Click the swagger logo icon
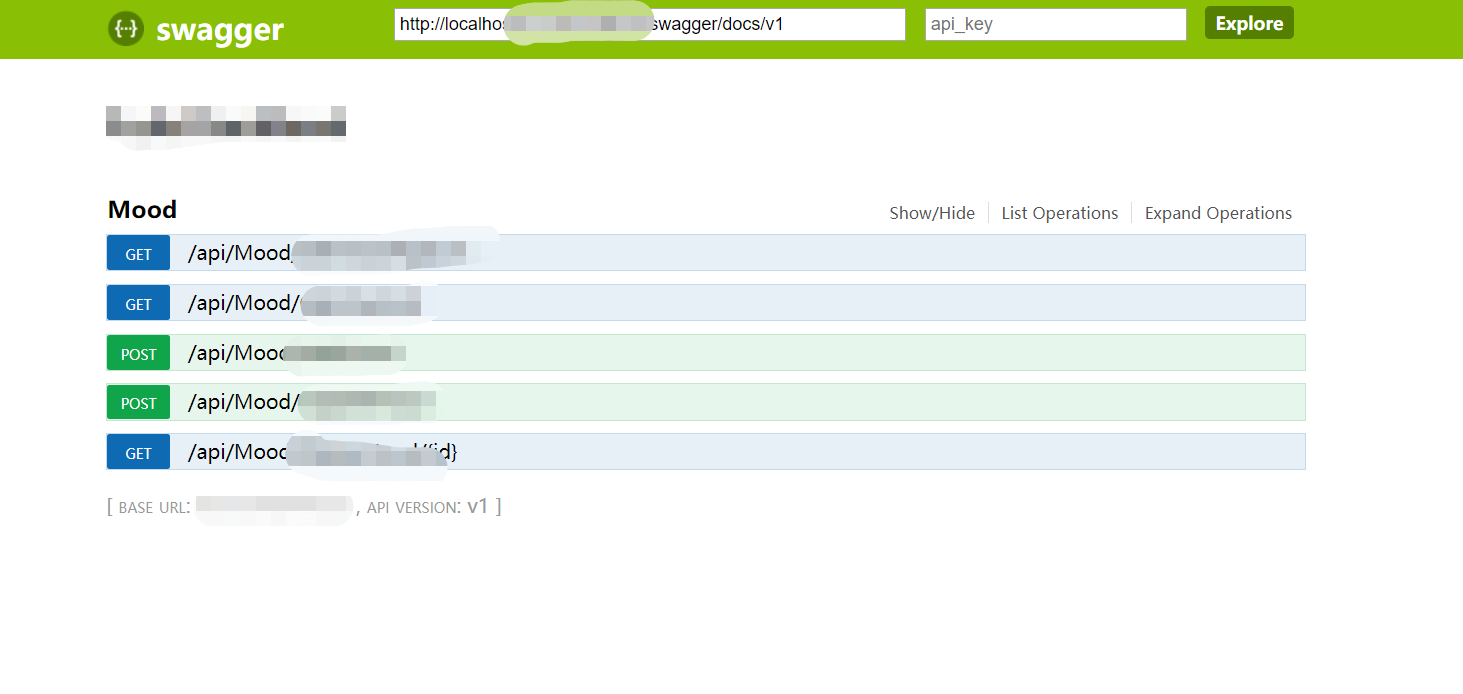 pos(125,29)
